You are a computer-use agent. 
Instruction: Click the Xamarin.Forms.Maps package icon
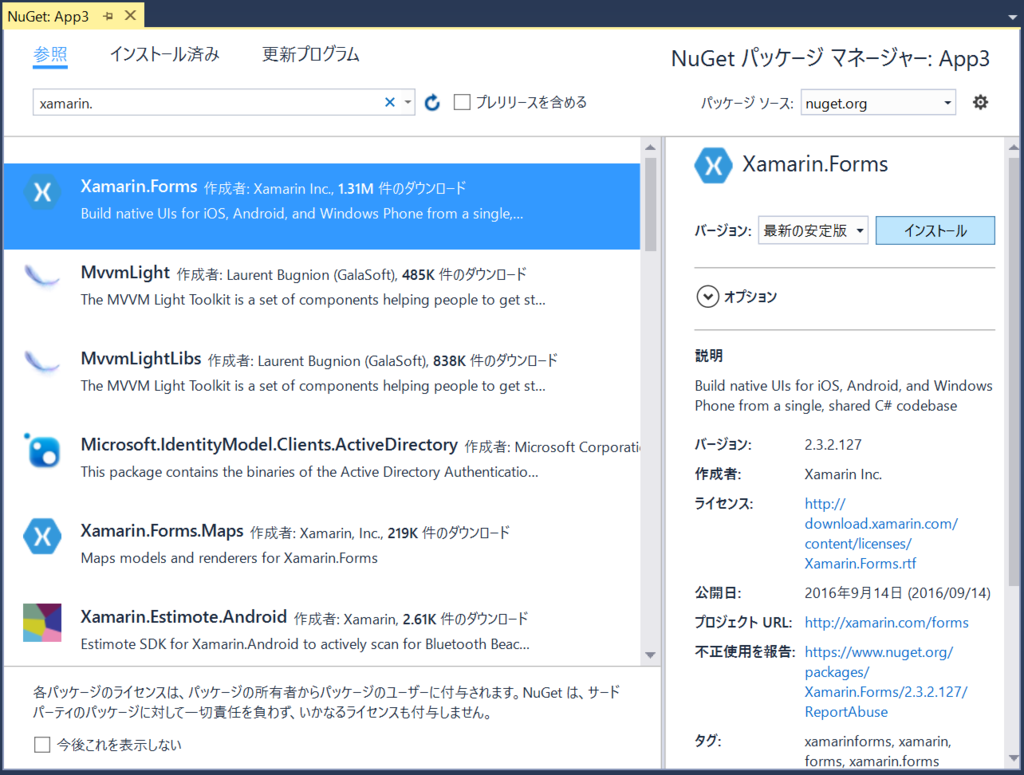pyautogui.click(x=42, y=536)
